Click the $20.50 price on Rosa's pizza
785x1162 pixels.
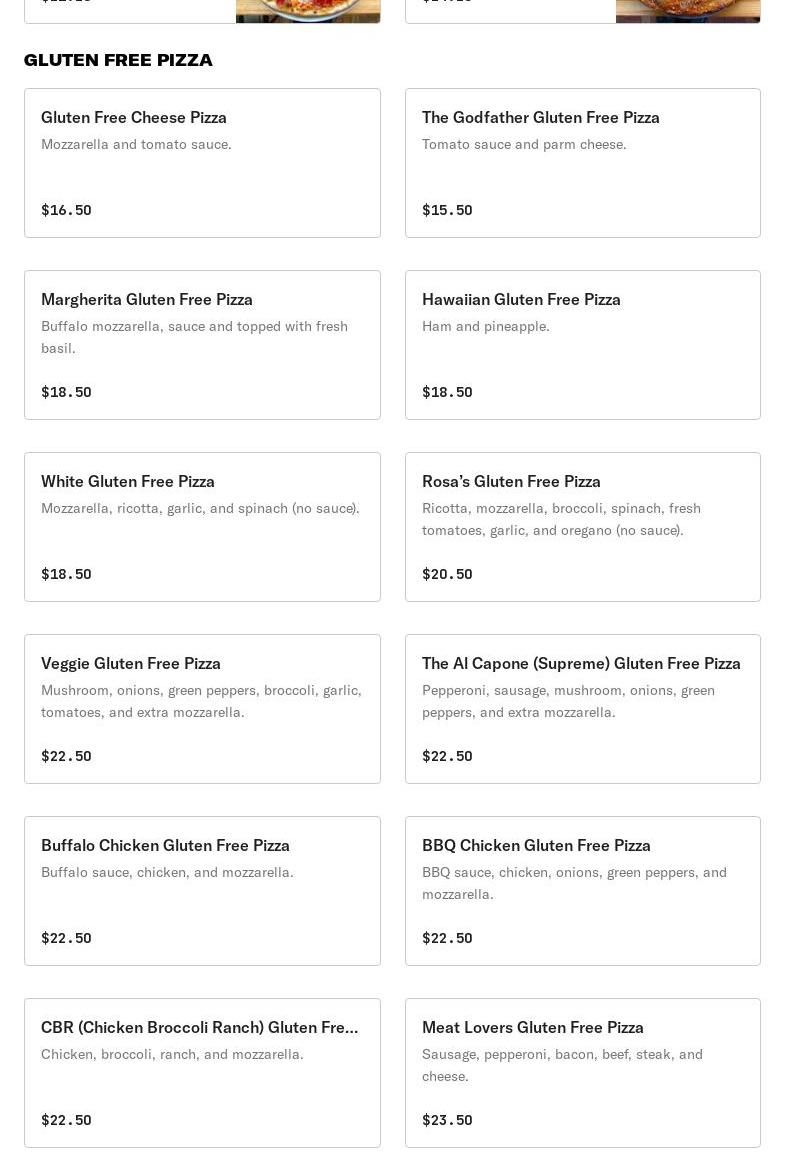(x=447, y=574)
